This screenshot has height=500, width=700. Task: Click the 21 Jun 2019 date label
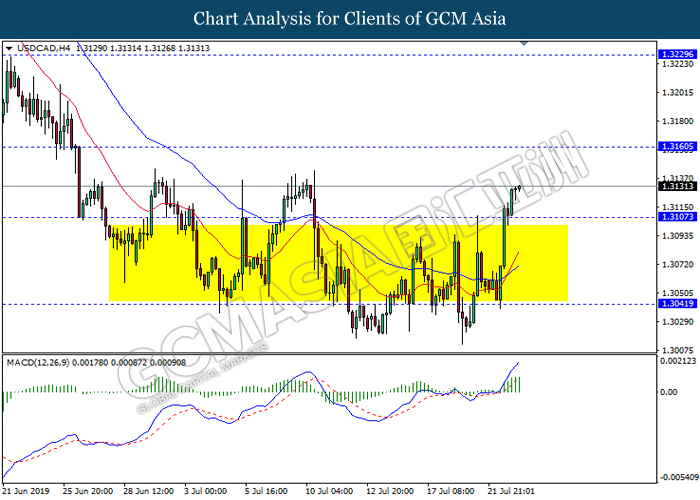pos(25,491)
